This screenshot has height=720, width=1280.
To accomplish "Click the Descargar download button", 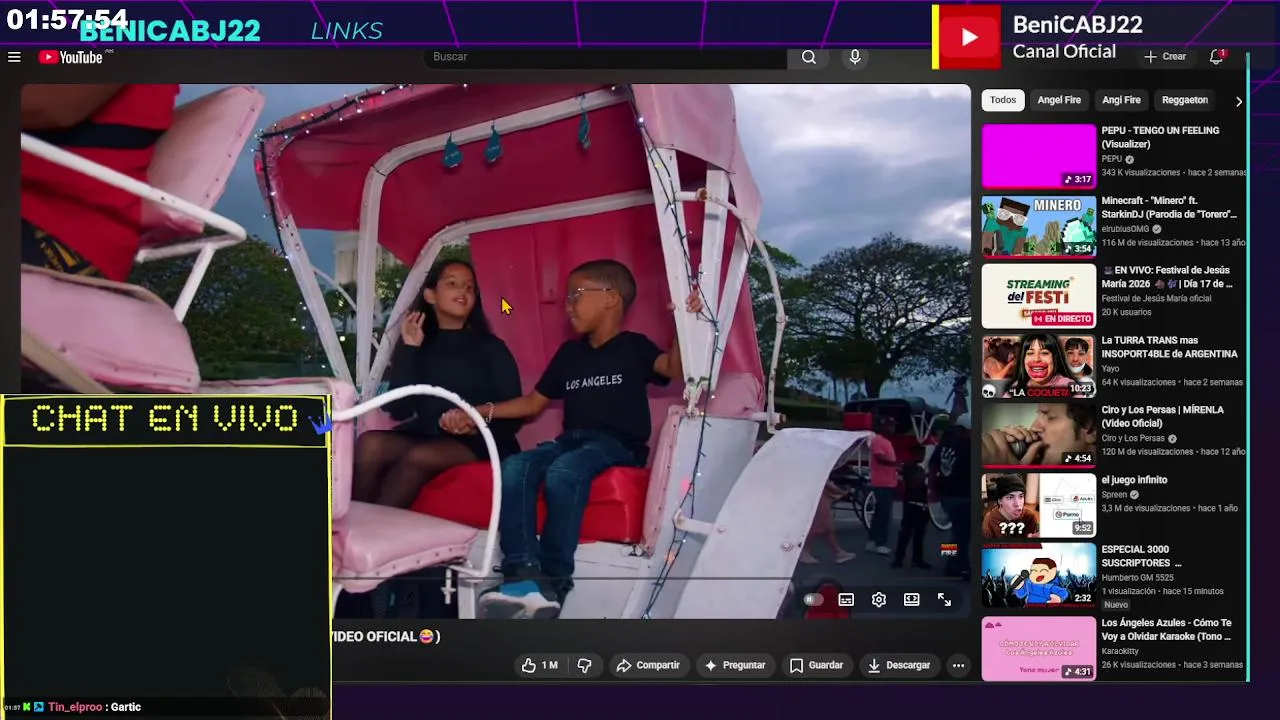I will [899, 665].
